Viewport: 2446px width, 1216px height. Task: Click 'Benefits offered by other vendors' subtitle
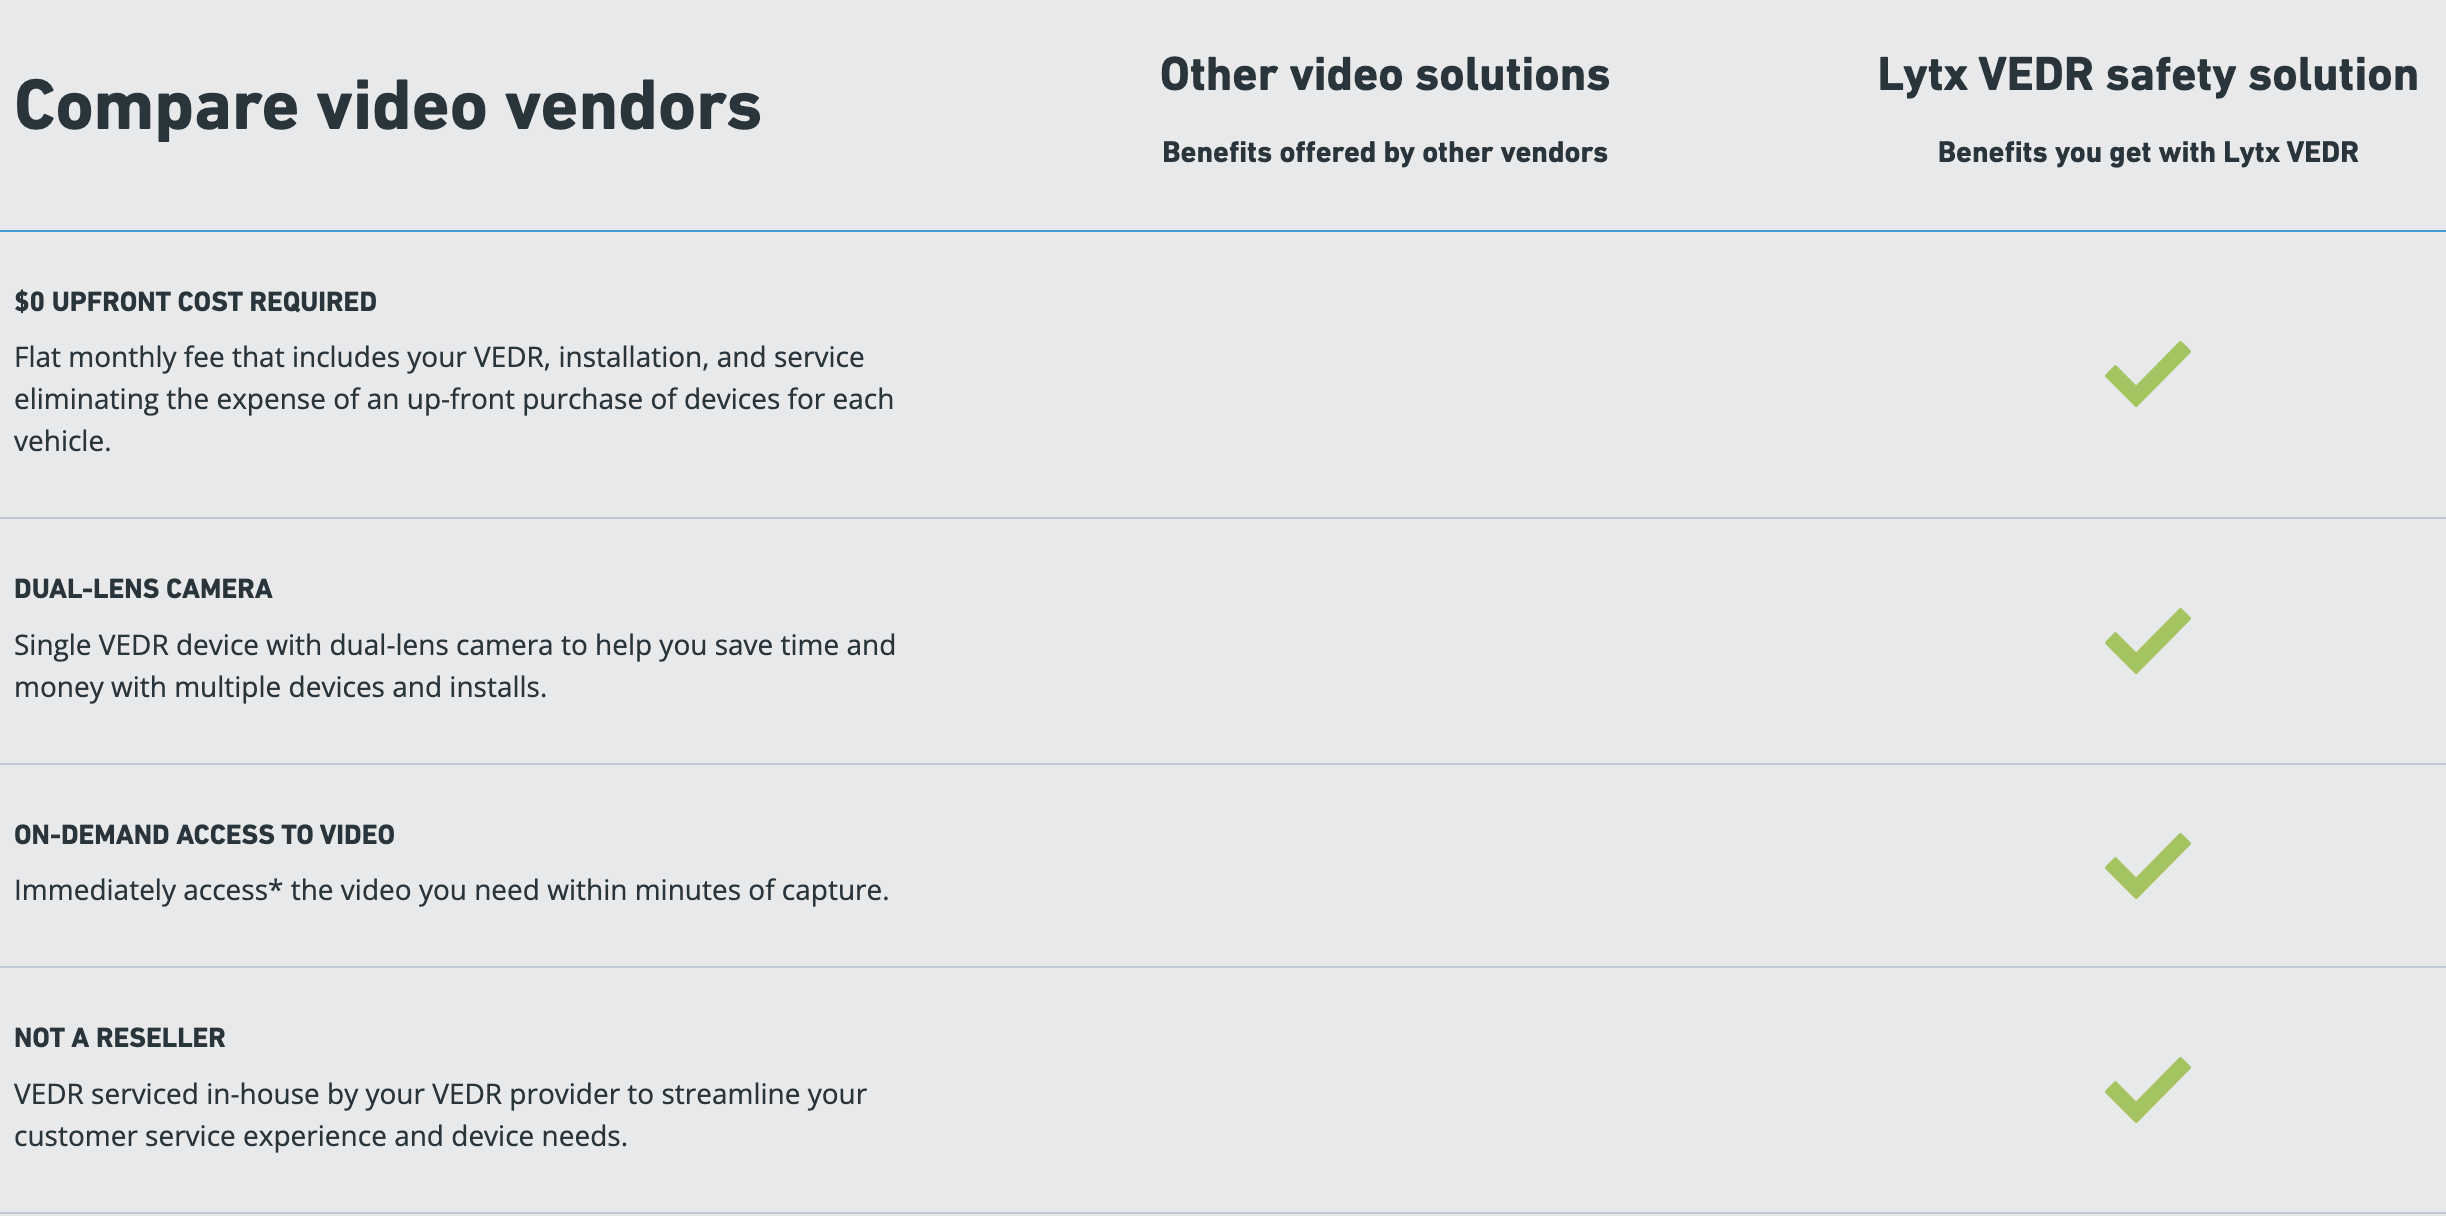pos(1384,153)
